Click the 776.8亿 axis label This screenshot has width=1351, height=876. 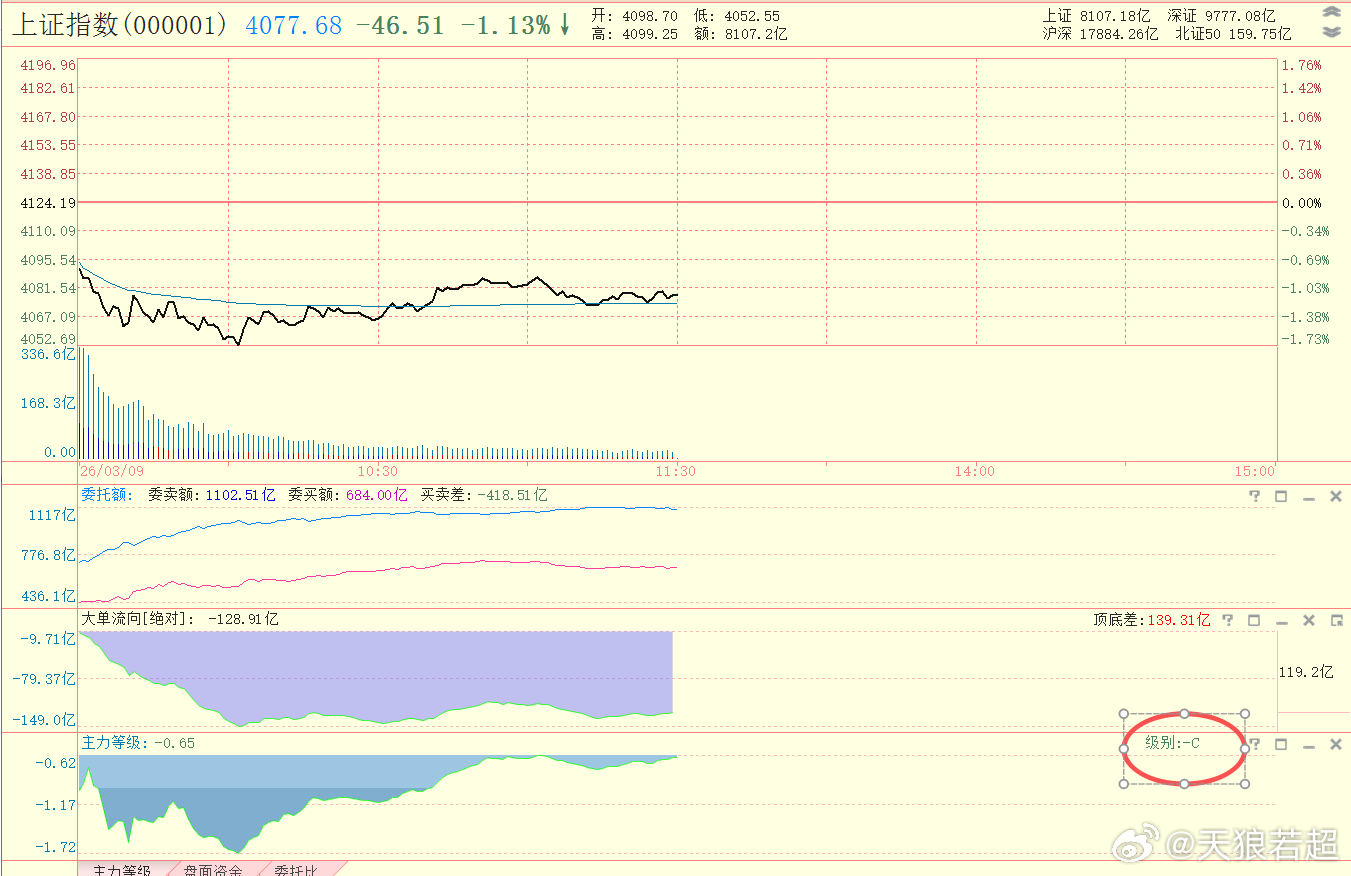click(x=48, y=555)
